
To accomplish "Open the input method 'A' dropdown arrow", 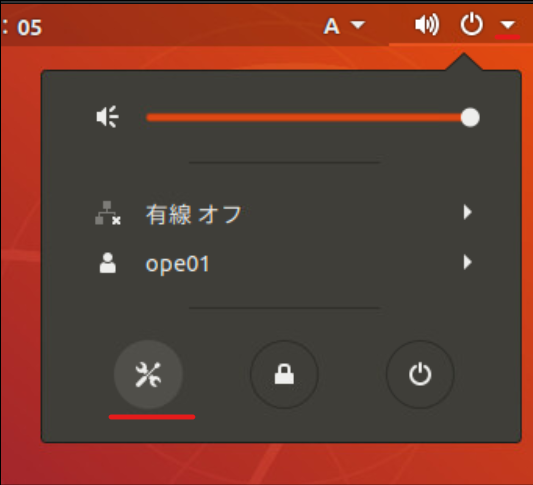I will pyautogui.click(x=358, y=25).
